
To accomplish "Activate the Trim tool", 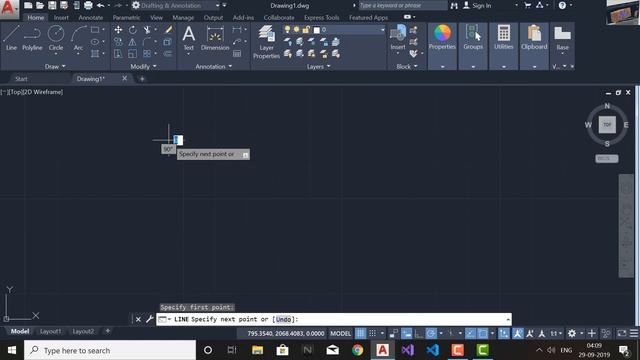I will [x=147, y=30].
